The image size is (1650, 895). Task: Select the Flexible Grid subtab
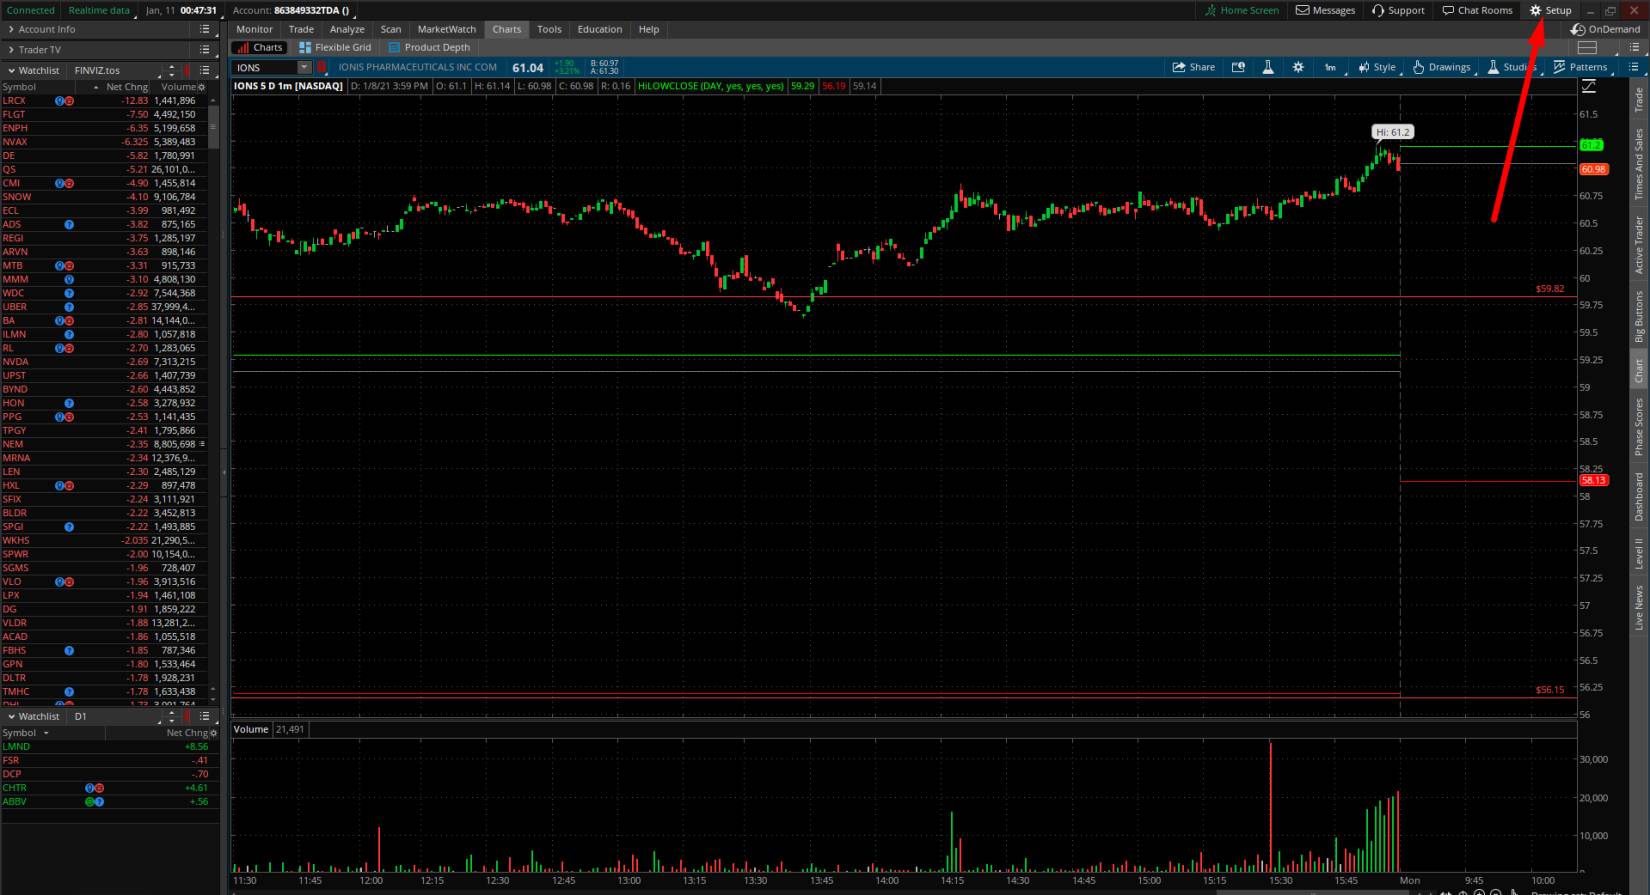335,47
